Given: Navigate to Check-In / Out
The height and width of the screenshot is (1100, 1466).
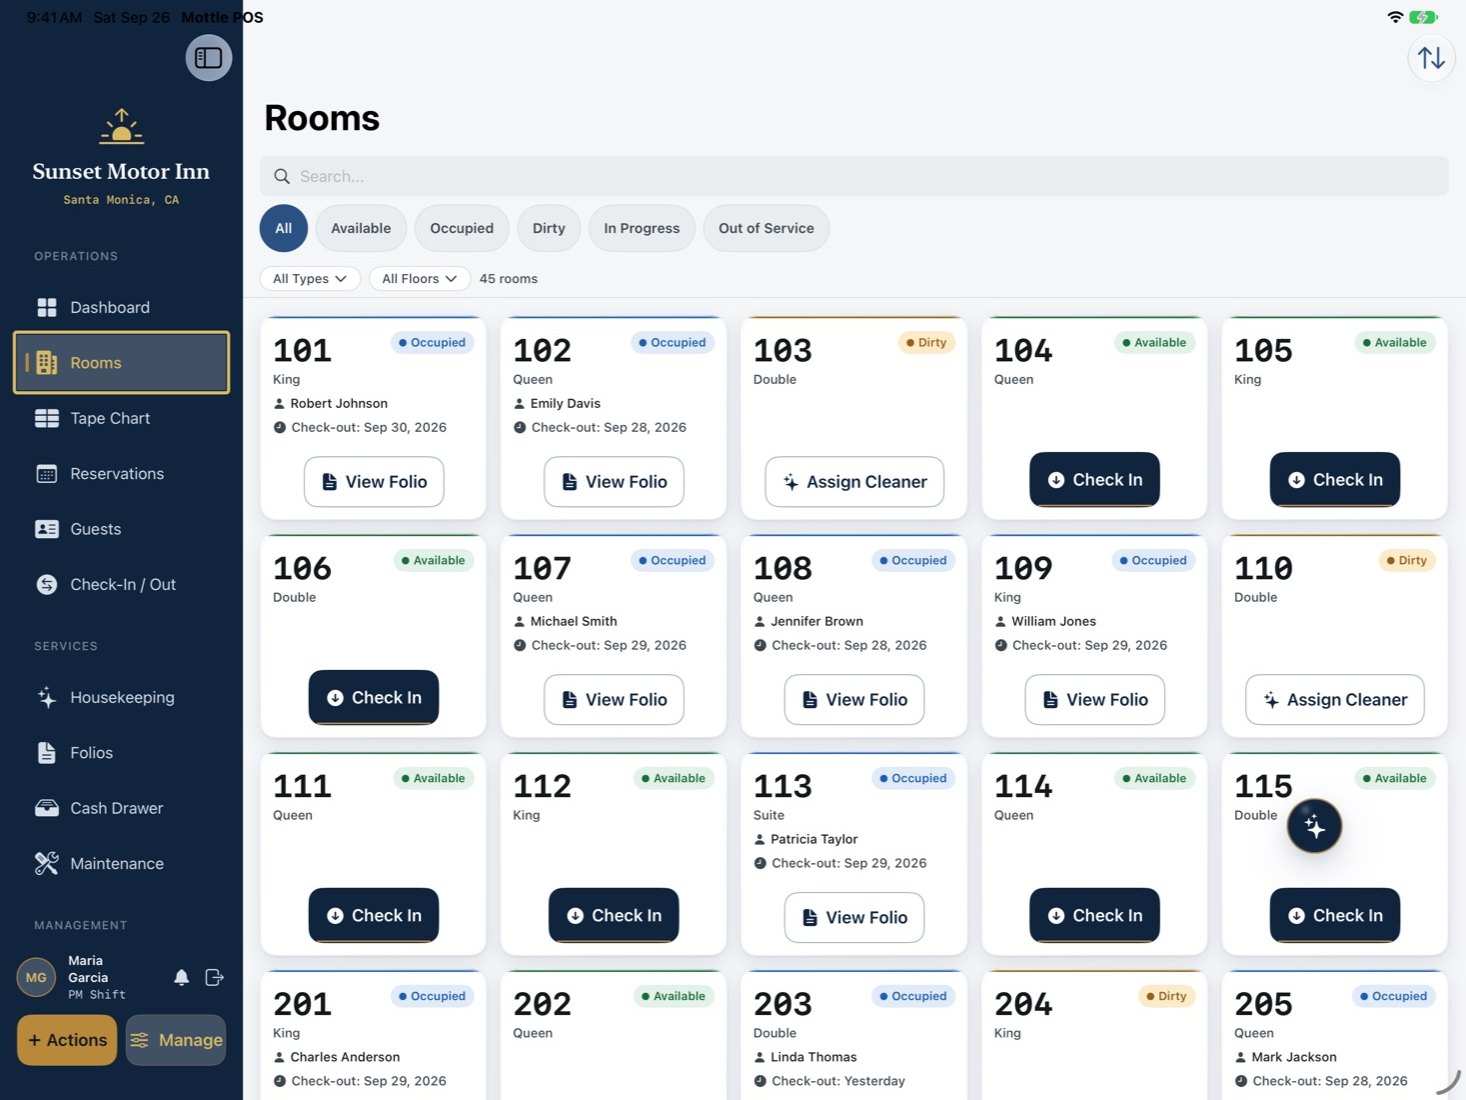Looking at the screenshot, I should (121, 584).
